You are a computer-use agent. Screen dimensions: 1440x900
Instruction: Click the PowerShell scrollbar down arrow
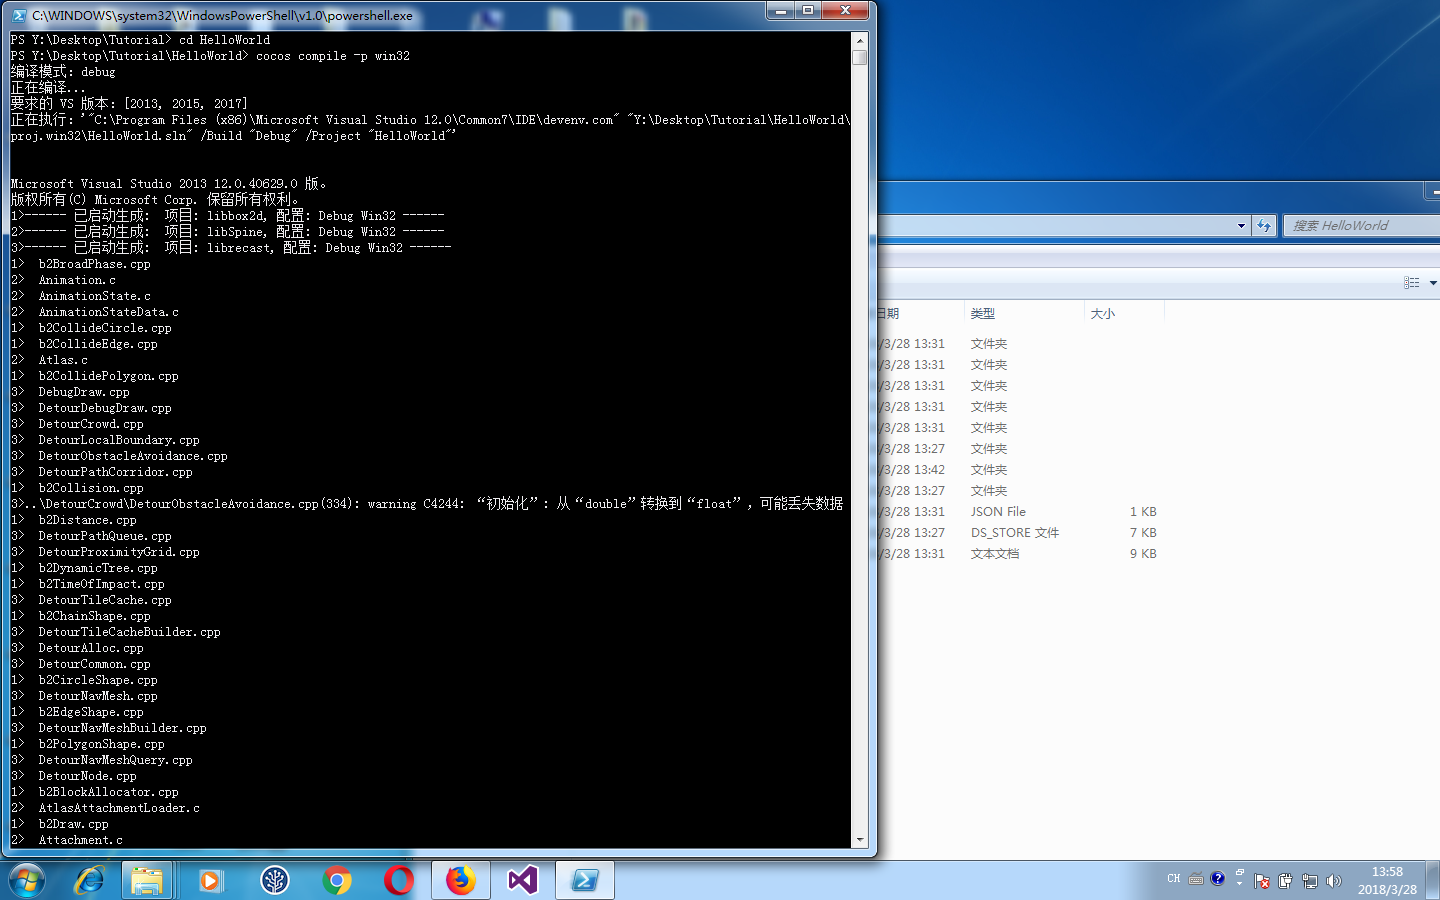click(859, 840)
